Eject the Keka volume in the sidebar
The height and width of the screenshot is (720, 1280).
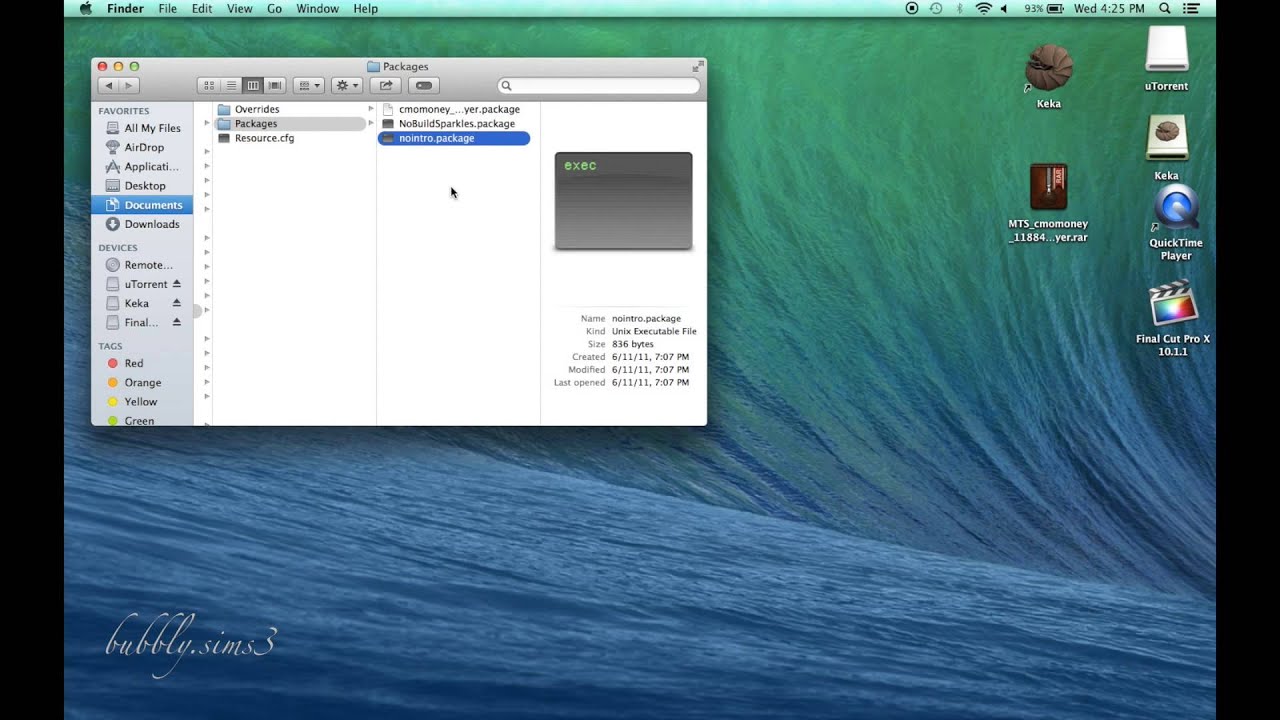pos(177,303)
